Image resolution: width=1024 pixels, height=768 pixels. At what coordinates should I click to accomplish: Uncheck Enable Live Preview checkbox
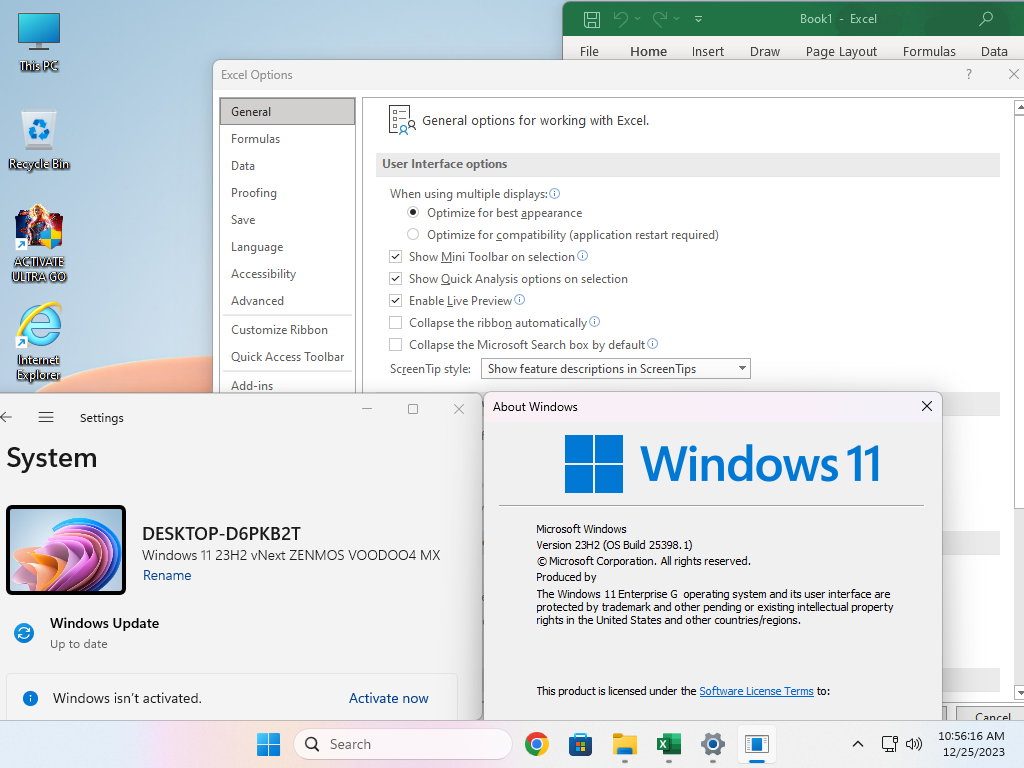coord(395,300)
